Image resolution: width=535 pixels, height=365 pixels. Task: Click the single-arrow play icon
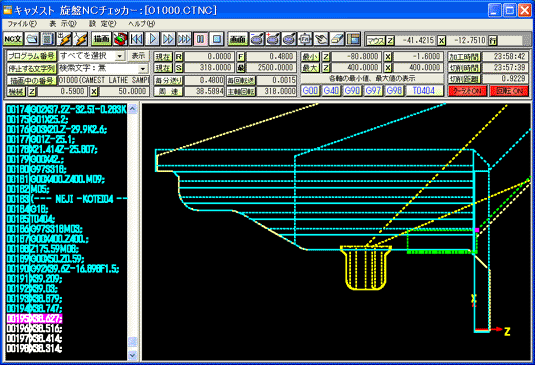pos(153,39)
